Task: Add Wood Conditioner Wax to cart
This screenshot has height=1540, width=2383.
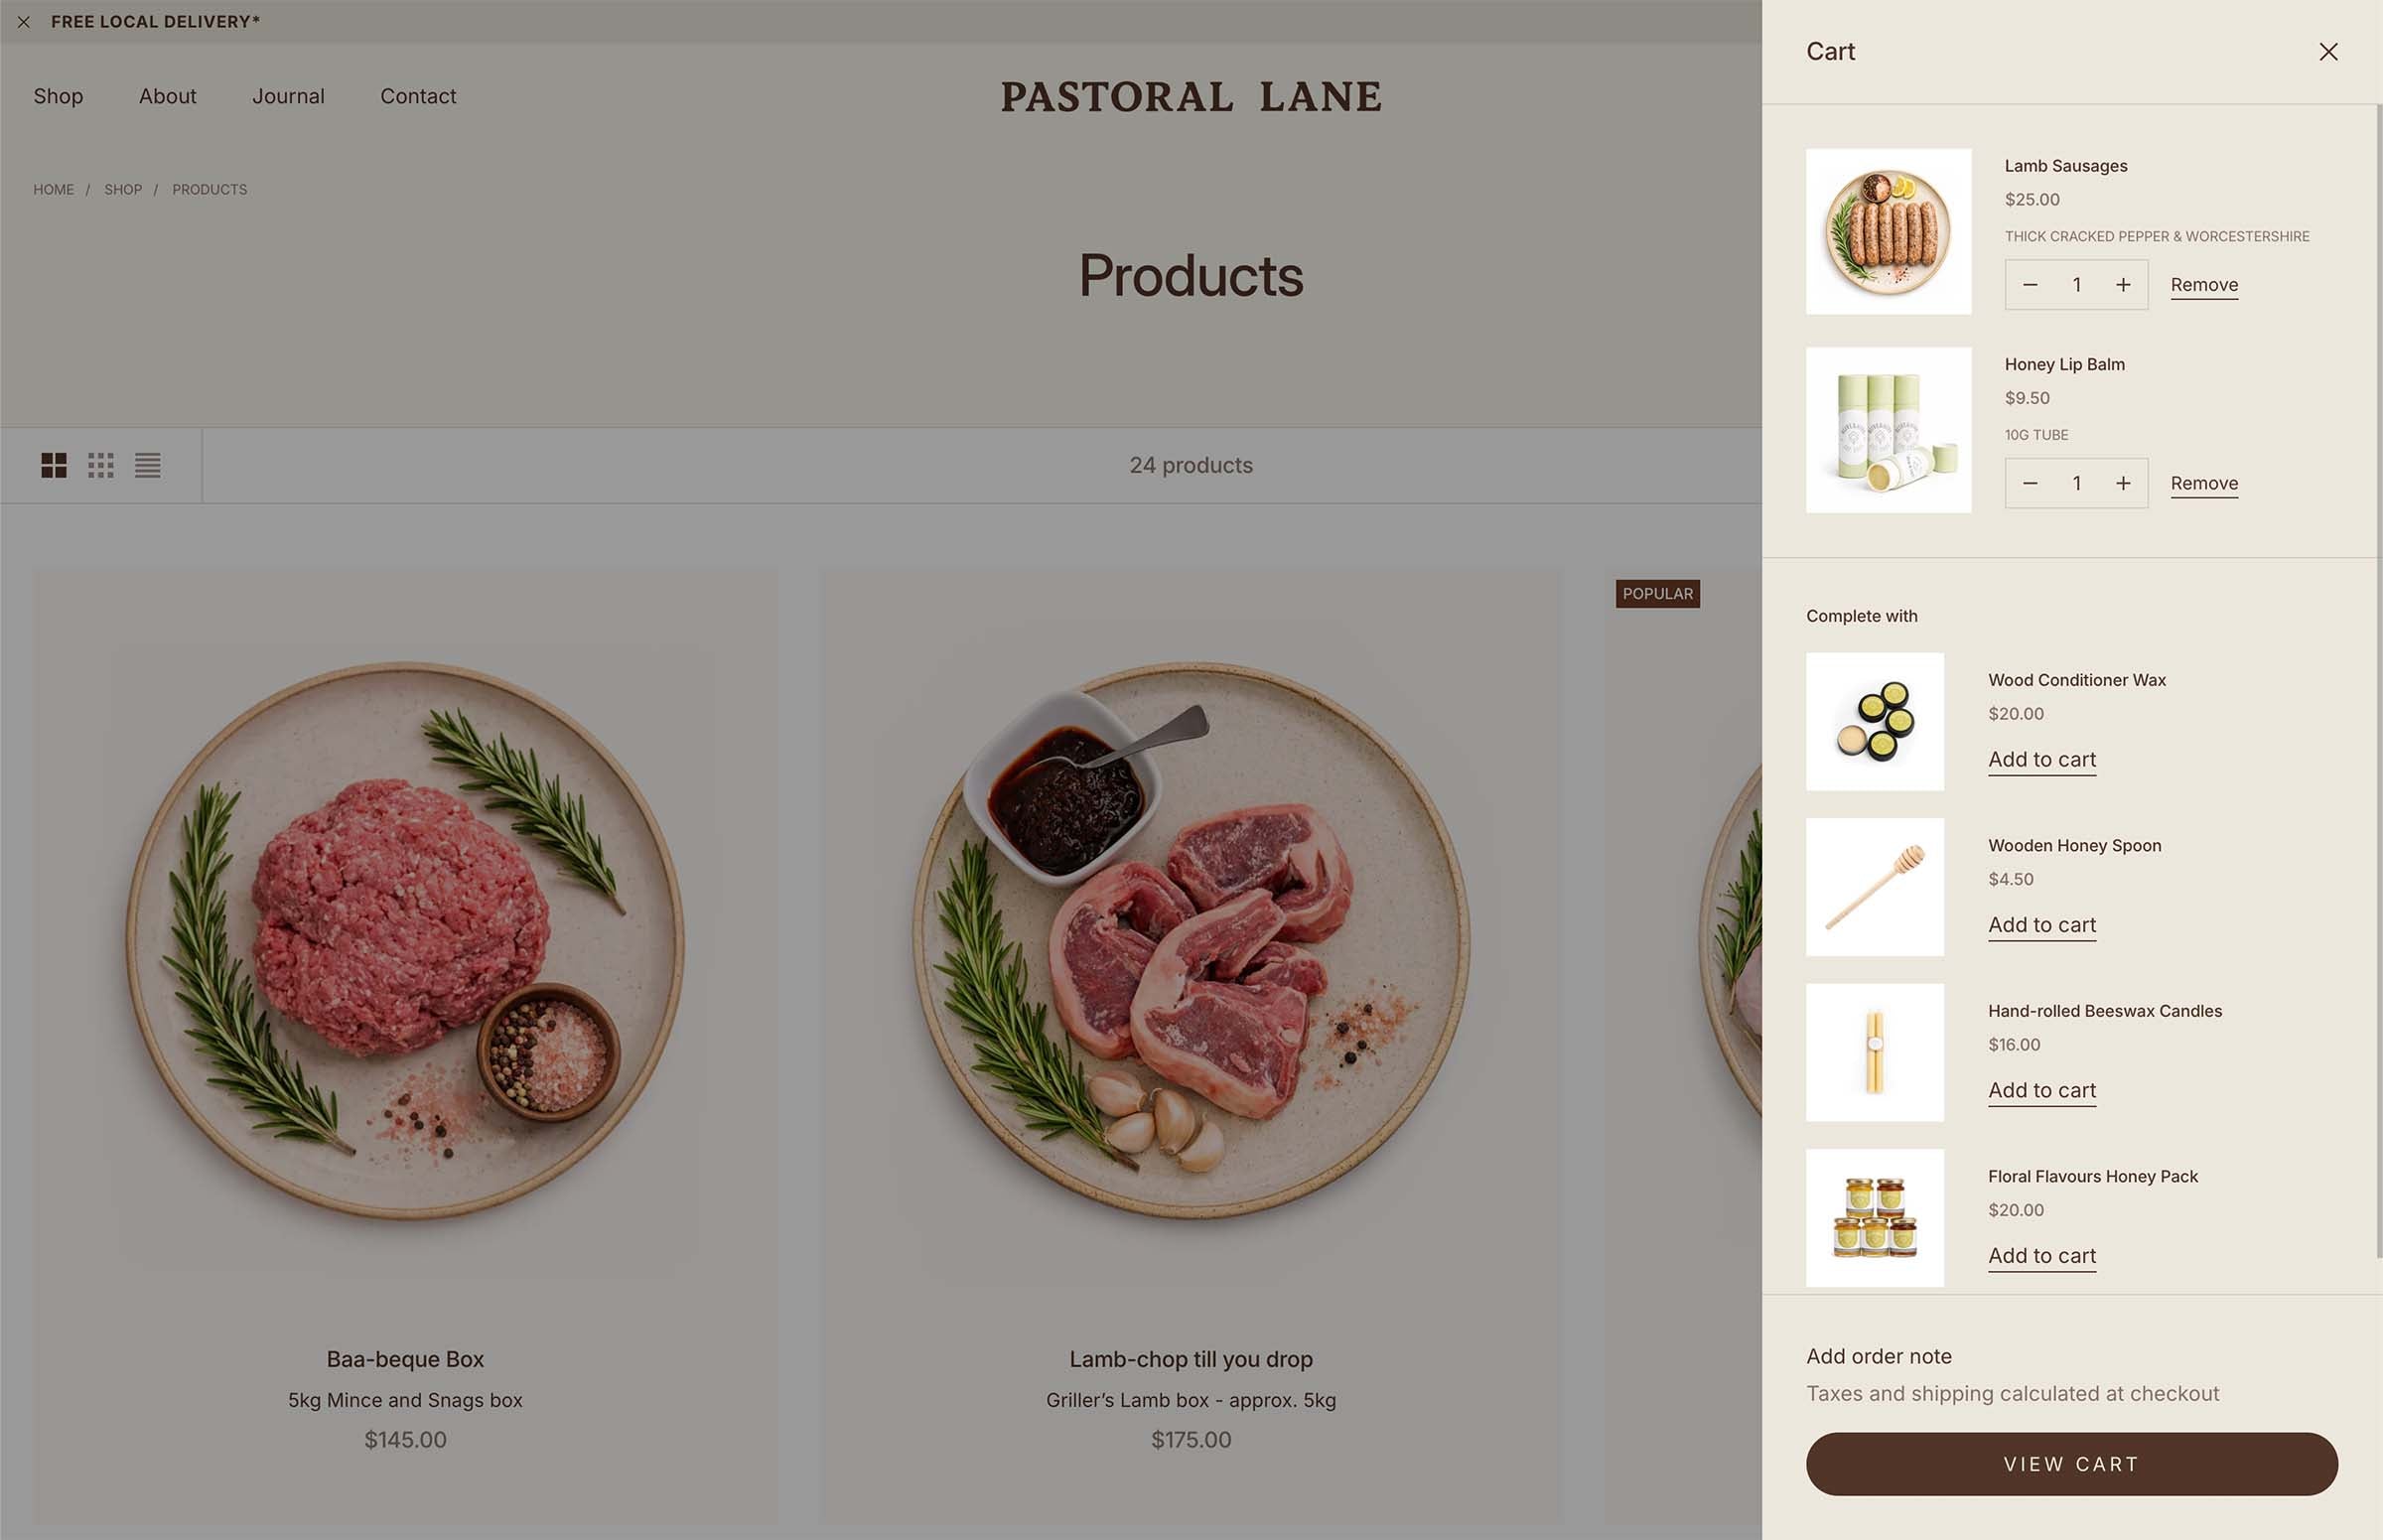Action: [x=2042, y=760]
